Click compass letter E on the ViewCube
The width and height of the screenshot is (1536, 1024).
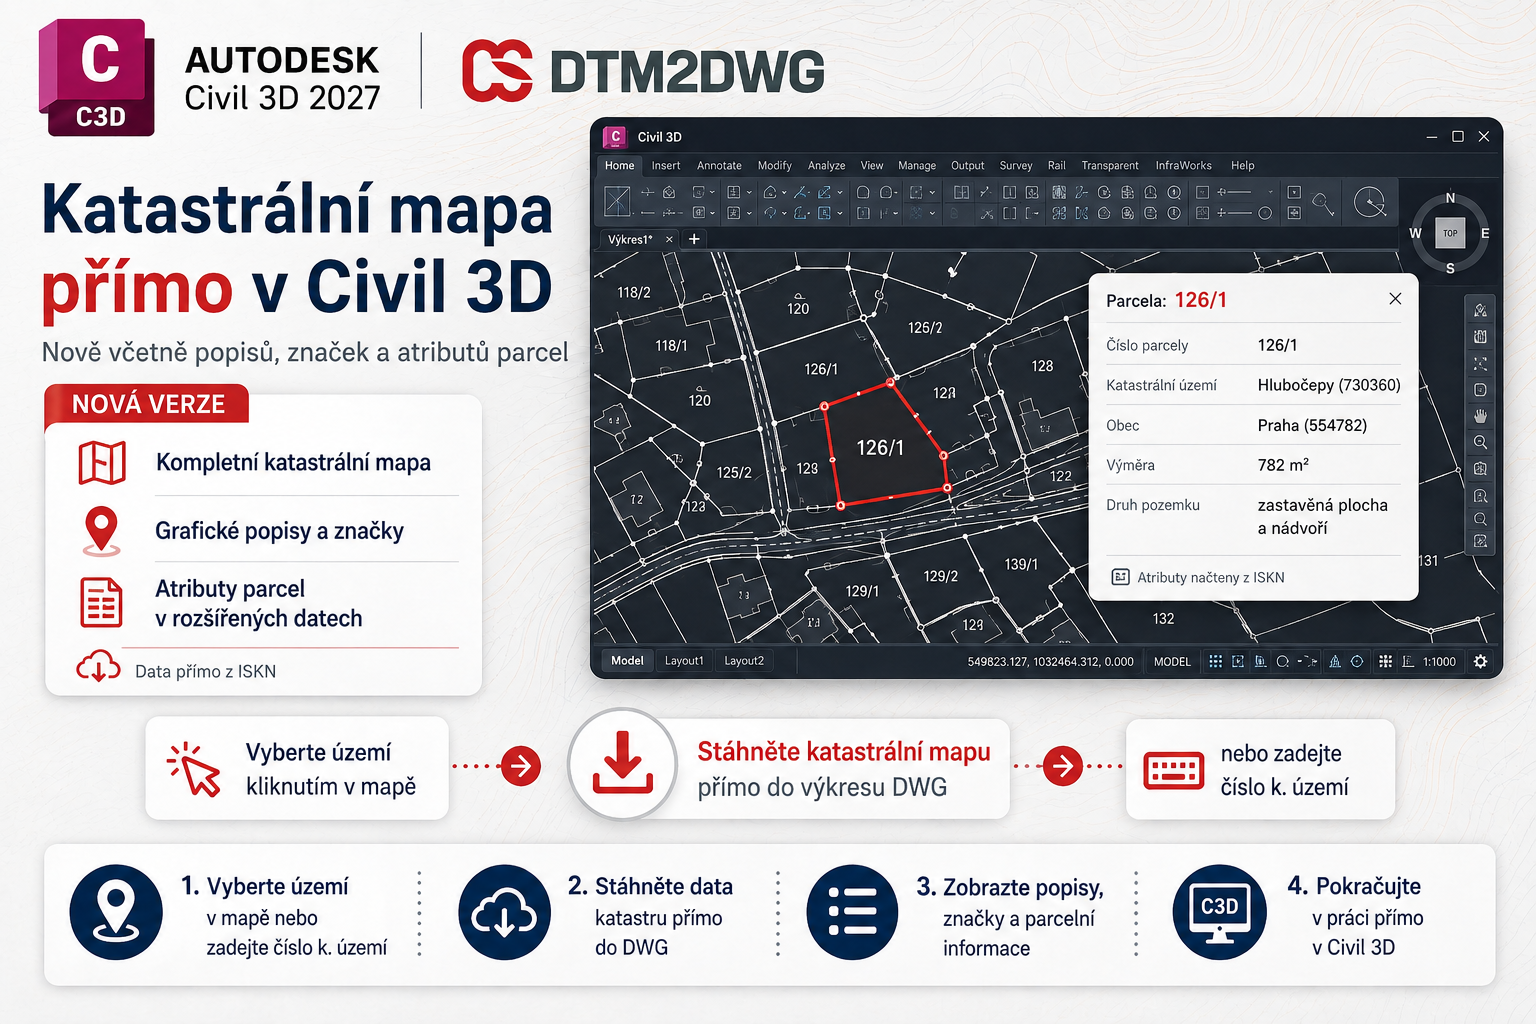pyautogui.click(x=1485, y=234)
